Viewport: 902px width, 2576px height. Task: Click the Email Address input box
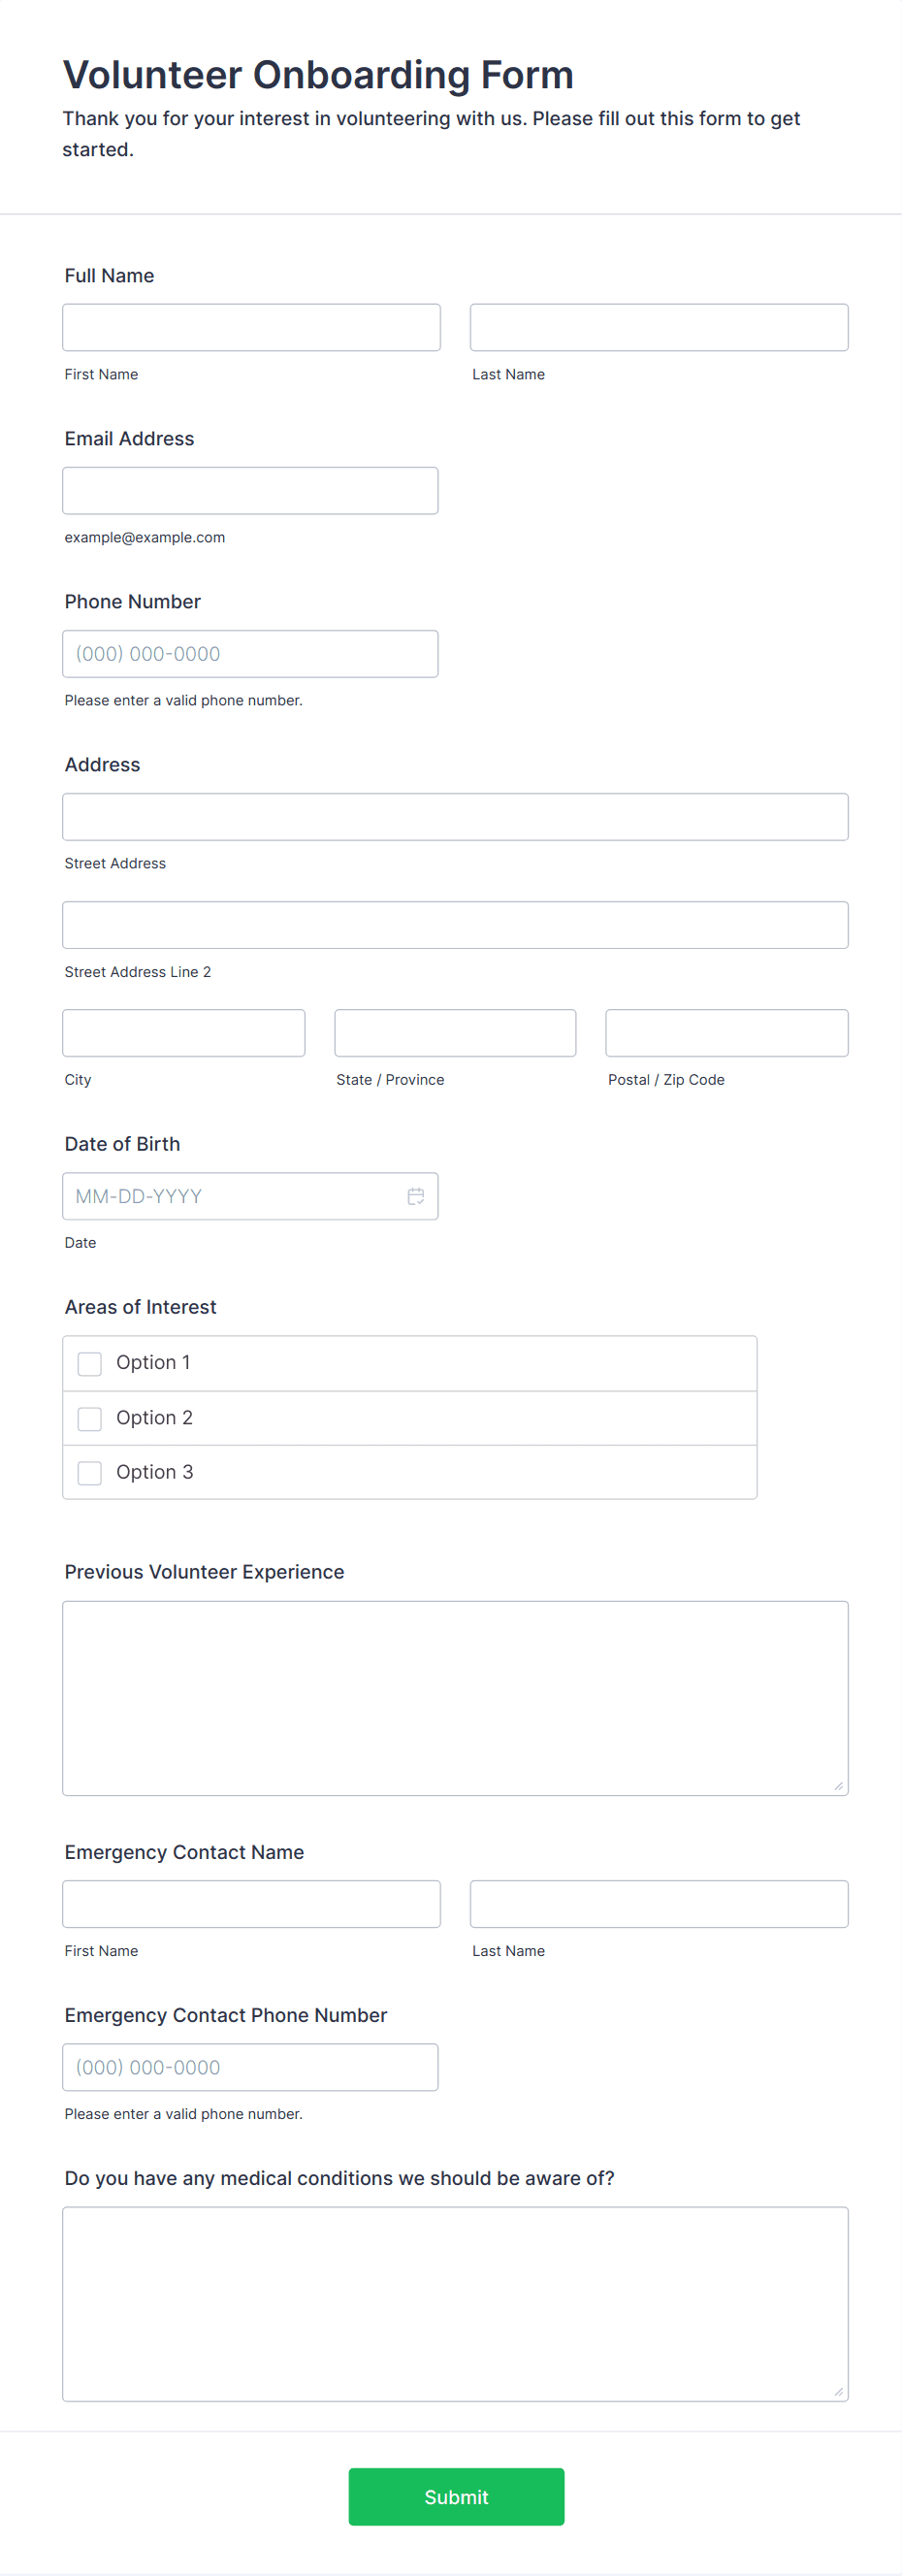coord(250,491)
